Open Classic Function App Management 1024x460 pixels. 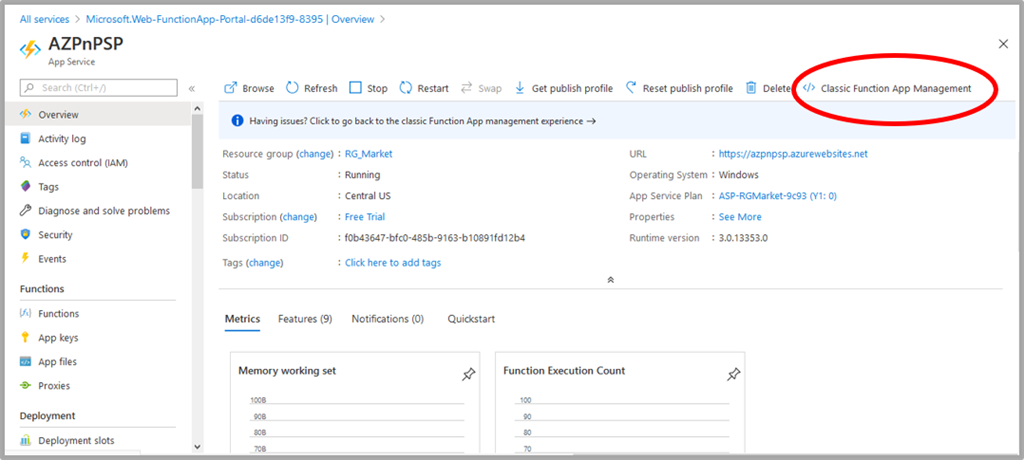click(x=887, y=88)
